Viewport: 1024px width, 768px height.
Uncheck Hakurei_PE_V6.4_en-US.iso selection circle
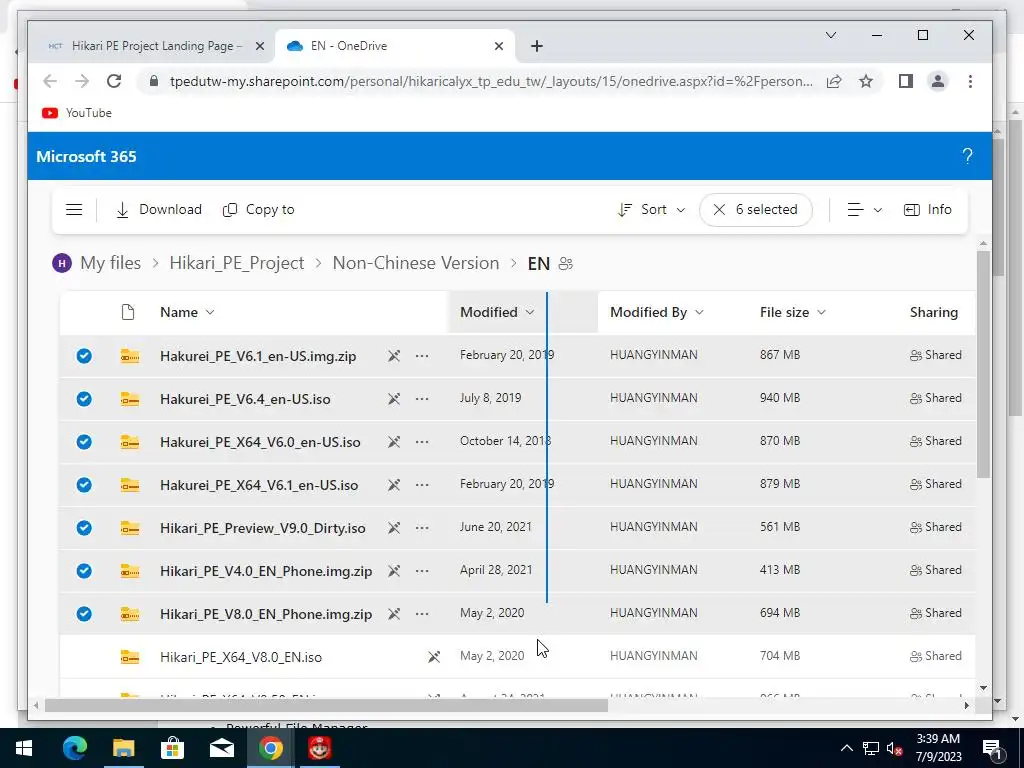coord(84,399)
